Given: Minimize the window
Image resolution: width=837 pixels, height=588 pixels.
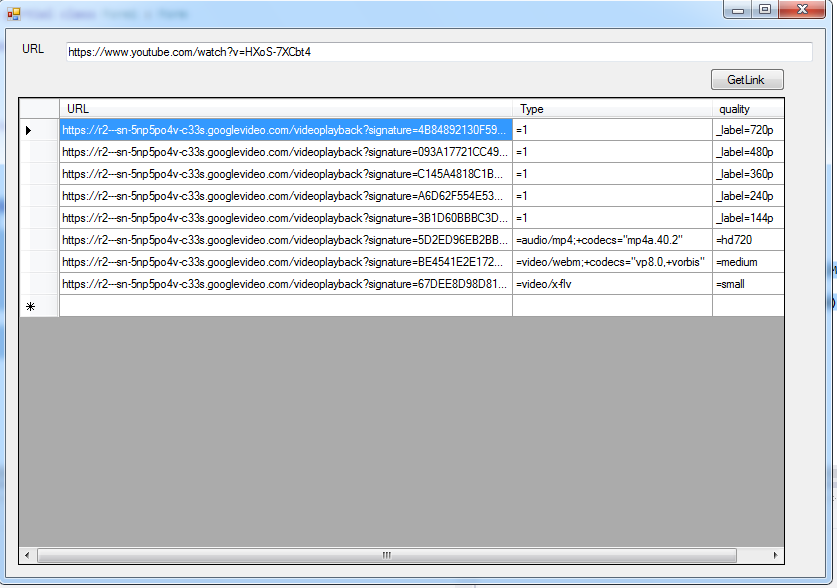Looking at the screenshot, I should tap(738, 10).
